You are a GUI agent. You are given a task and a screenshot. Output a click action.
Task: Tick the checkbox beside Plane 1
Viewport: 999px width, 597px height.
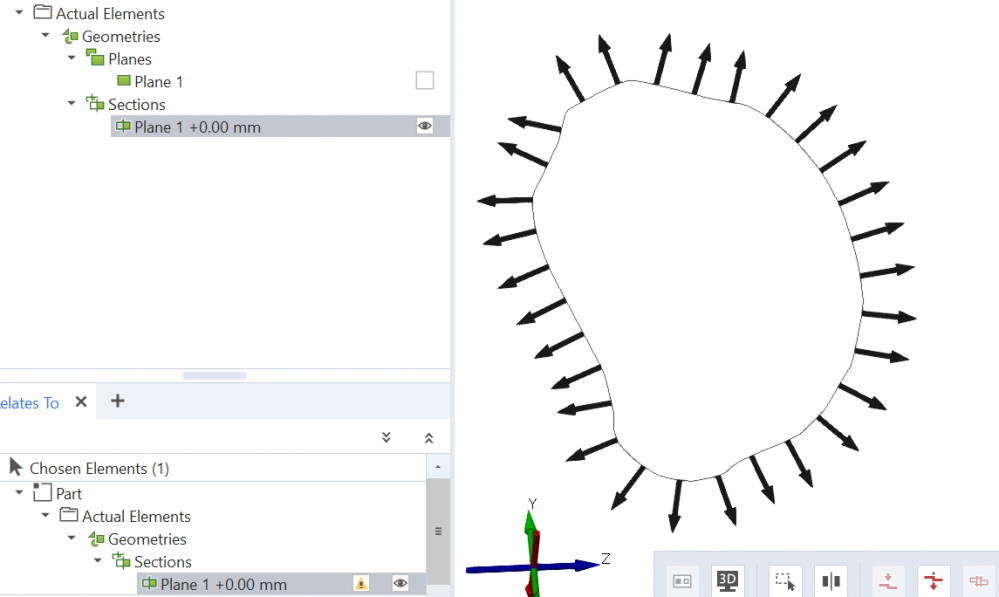coord(425,81)
